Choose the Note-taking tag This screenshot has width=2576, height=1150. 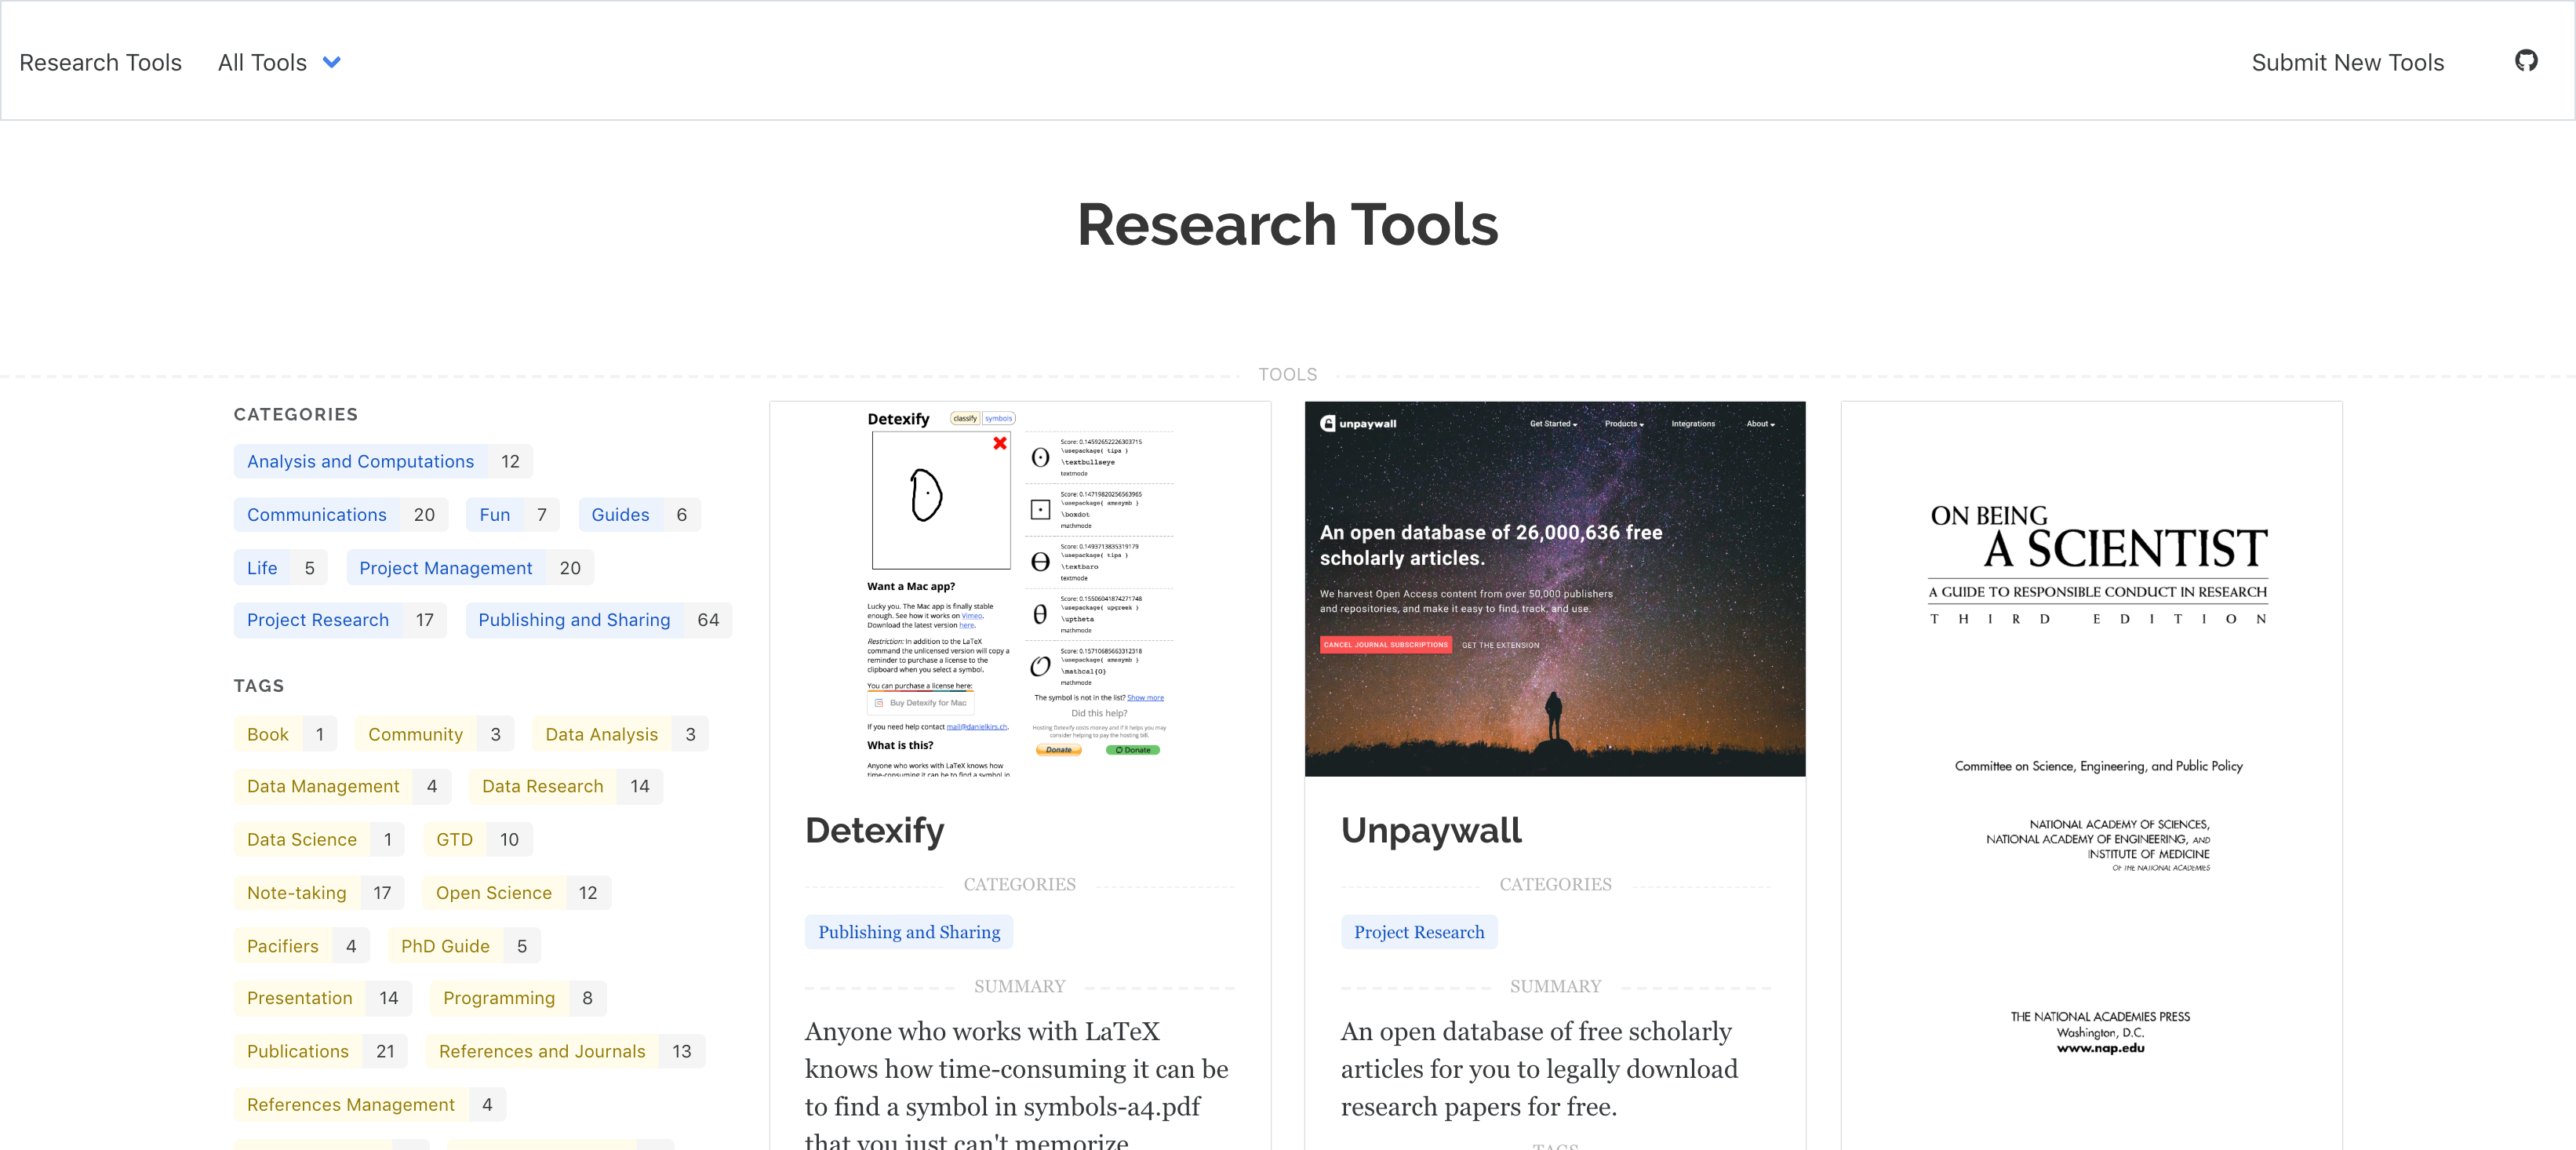click(296, 893)
